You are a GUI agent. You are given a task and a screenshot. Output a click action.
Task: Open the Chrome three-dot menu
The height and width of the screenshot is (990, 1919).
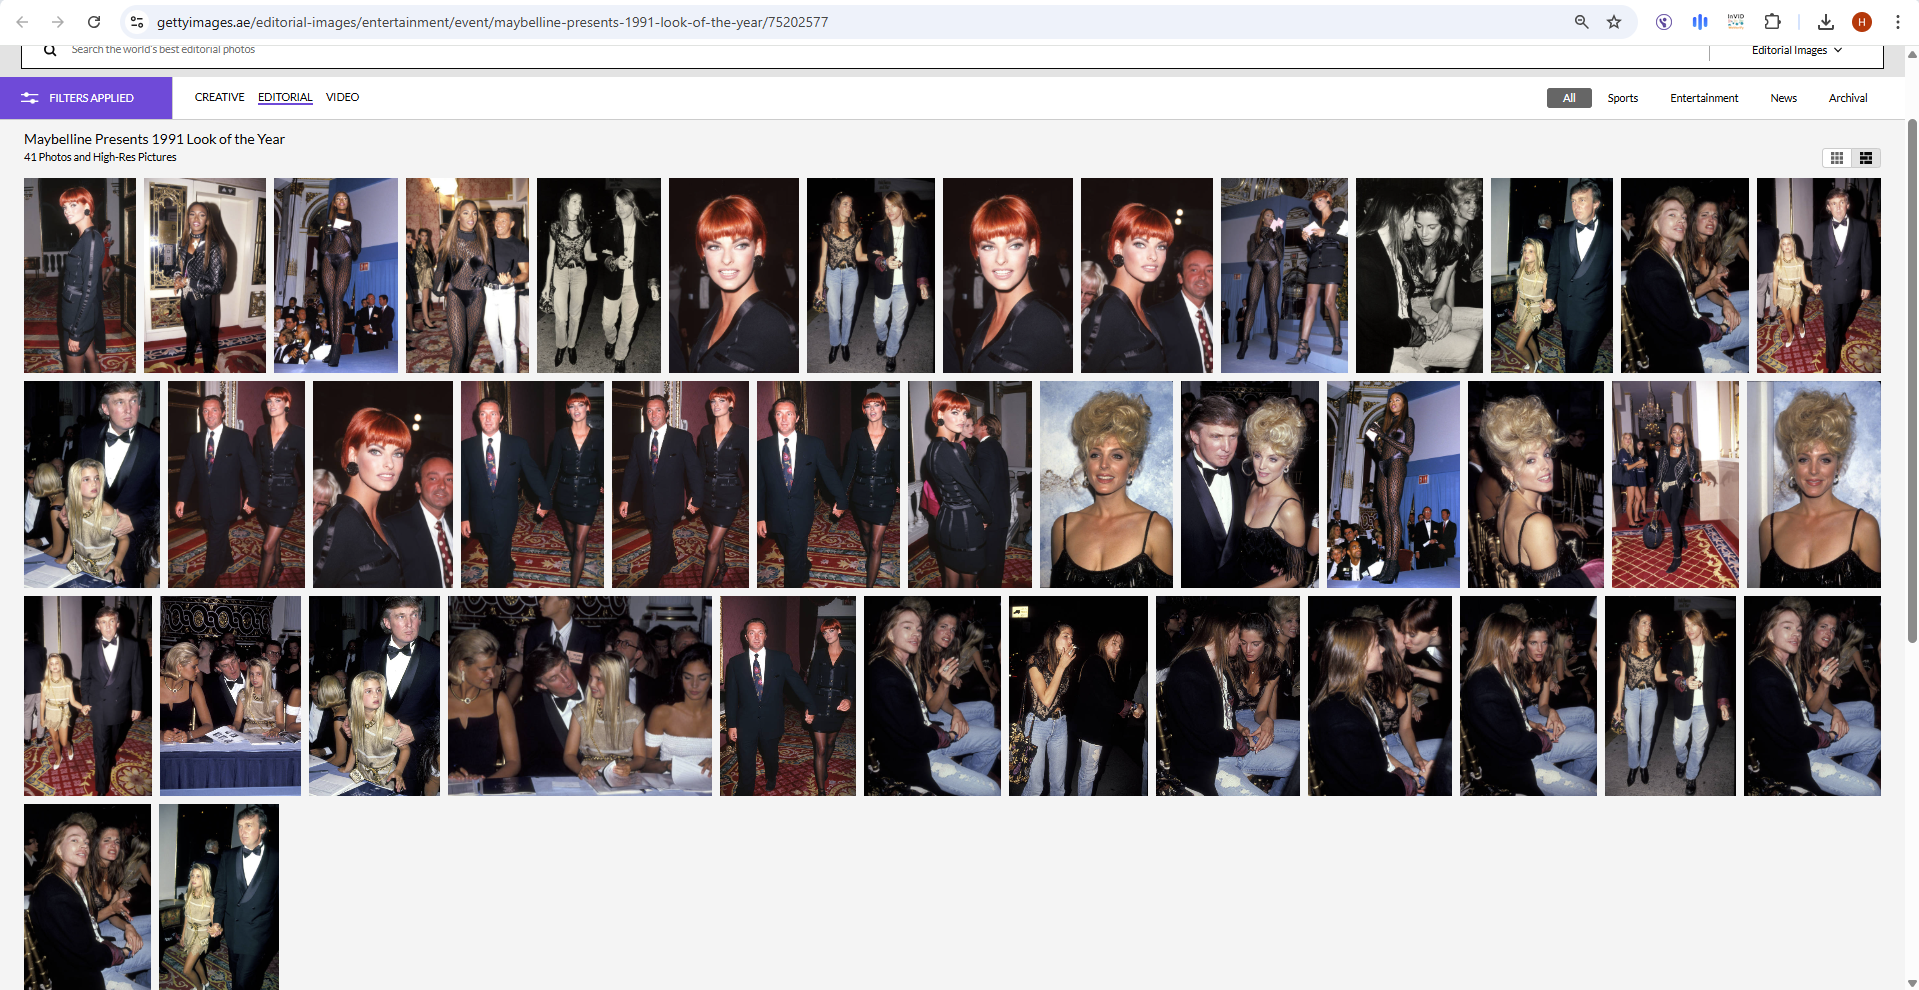[1897, 22]
